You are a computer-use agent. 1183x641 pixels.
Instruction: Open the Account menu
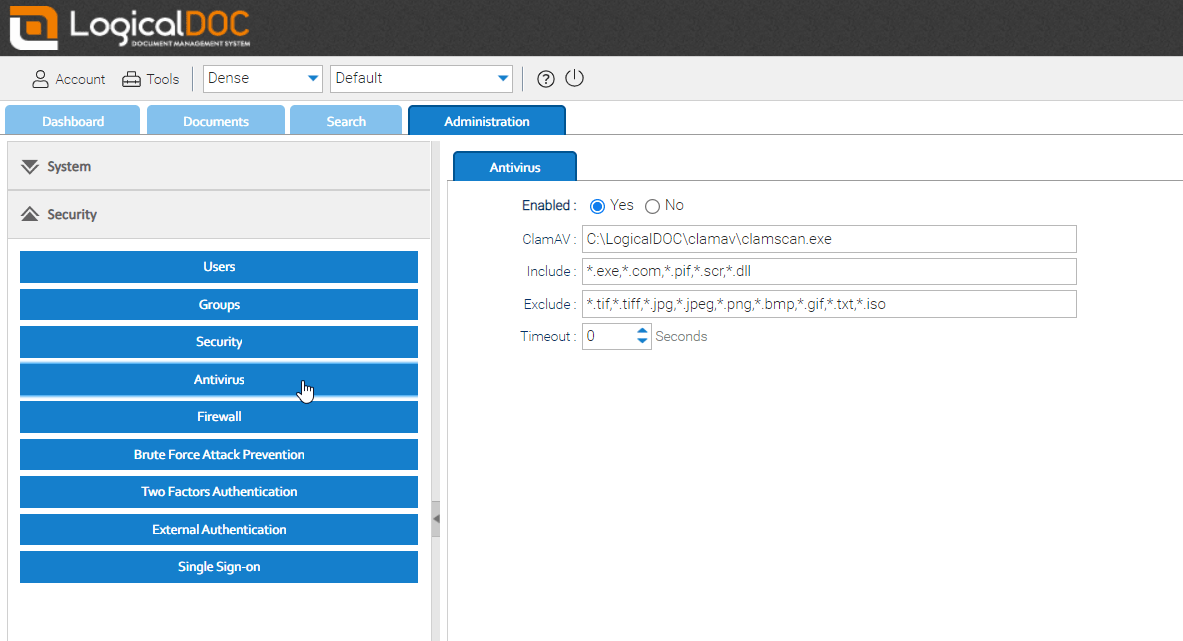coord(68,78)
